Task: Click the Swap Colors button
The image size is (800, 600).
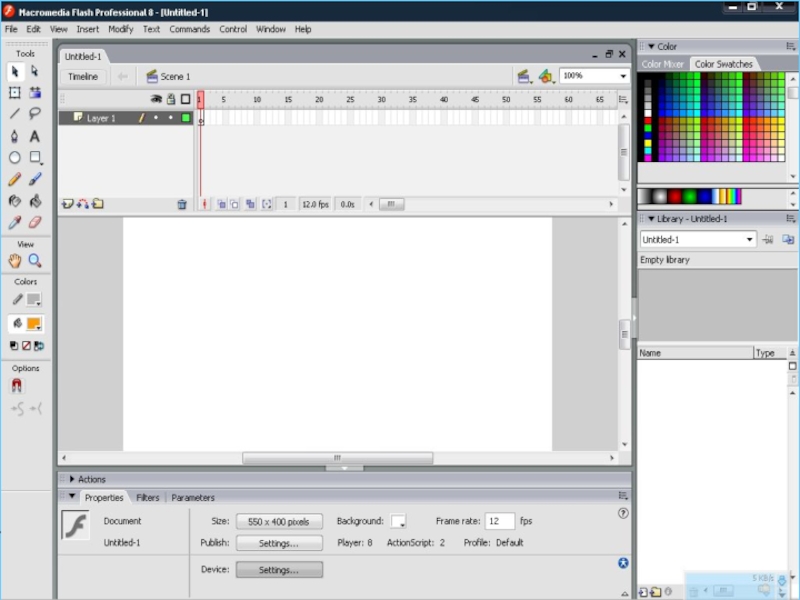Action: (x=39, y=346)
